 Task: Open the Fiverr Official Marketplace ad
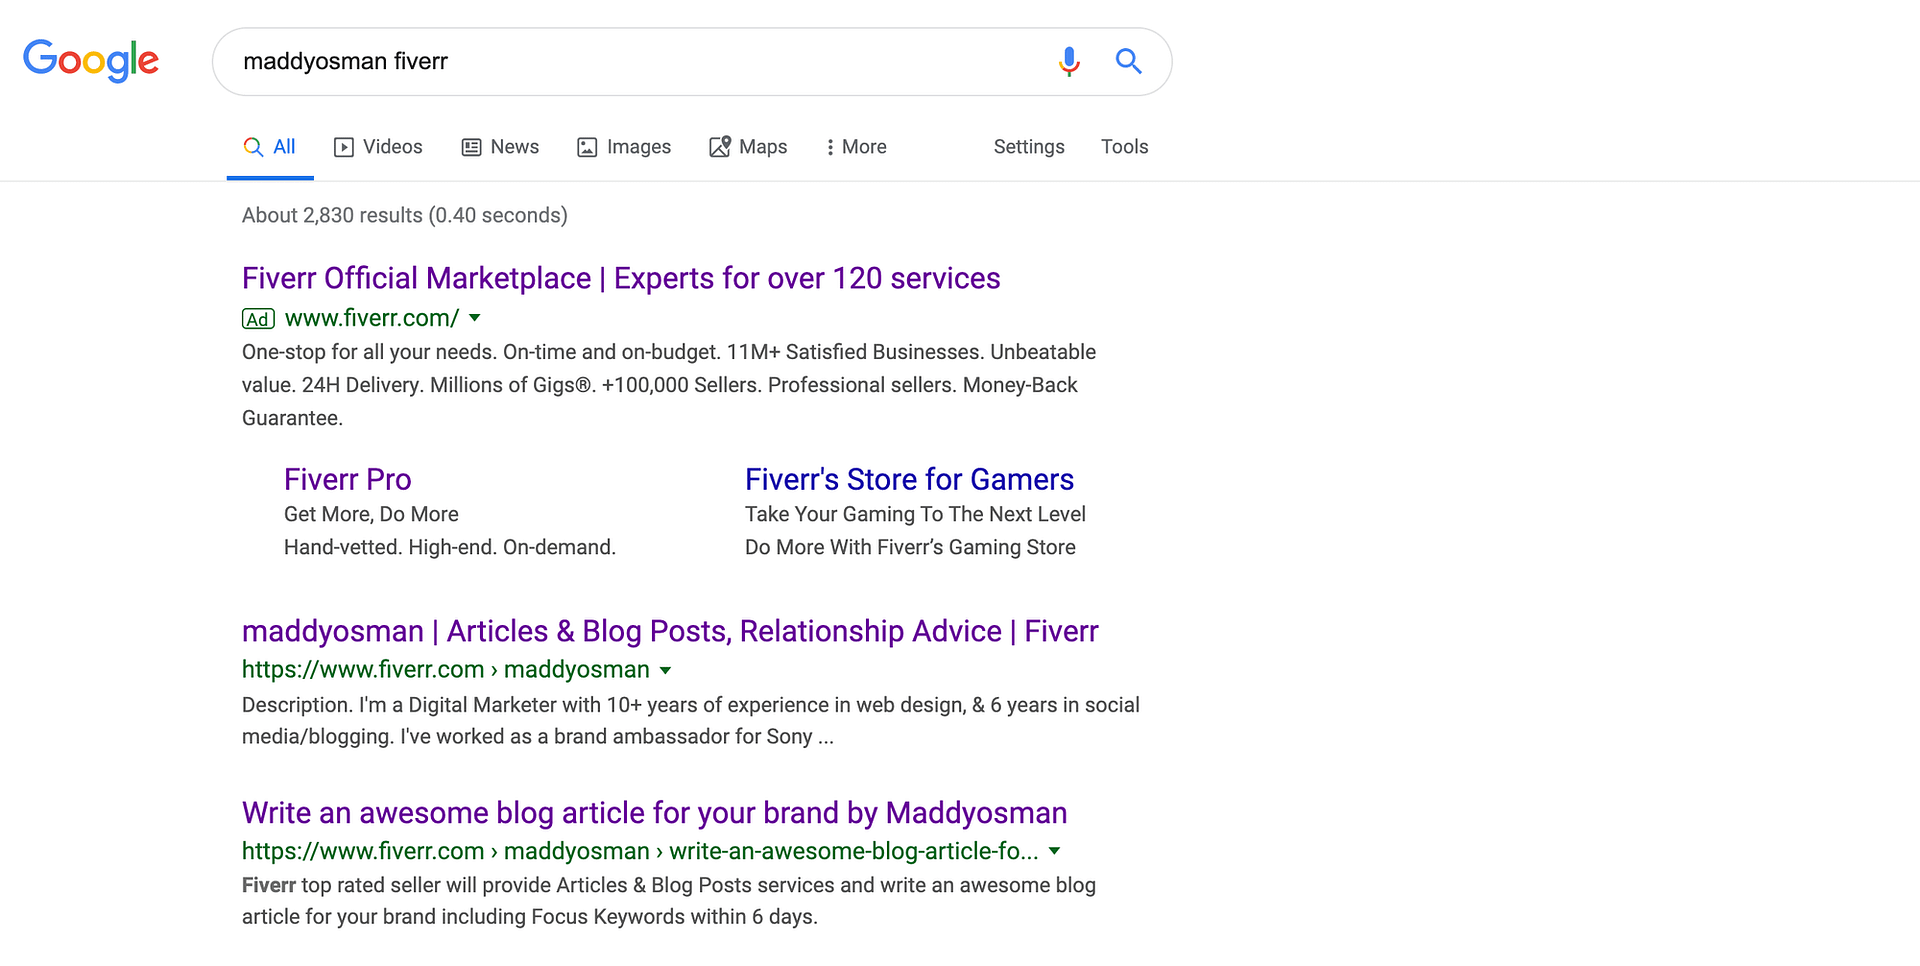click(x=621, y=278)
